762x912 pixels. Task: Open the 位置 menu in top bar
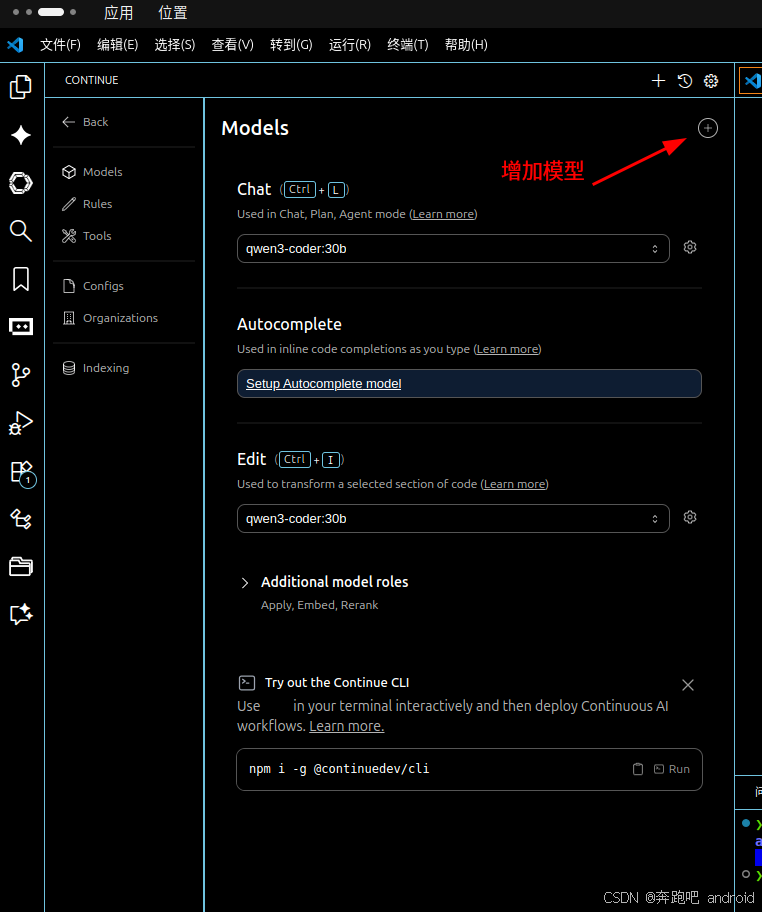tap(173, 13)
